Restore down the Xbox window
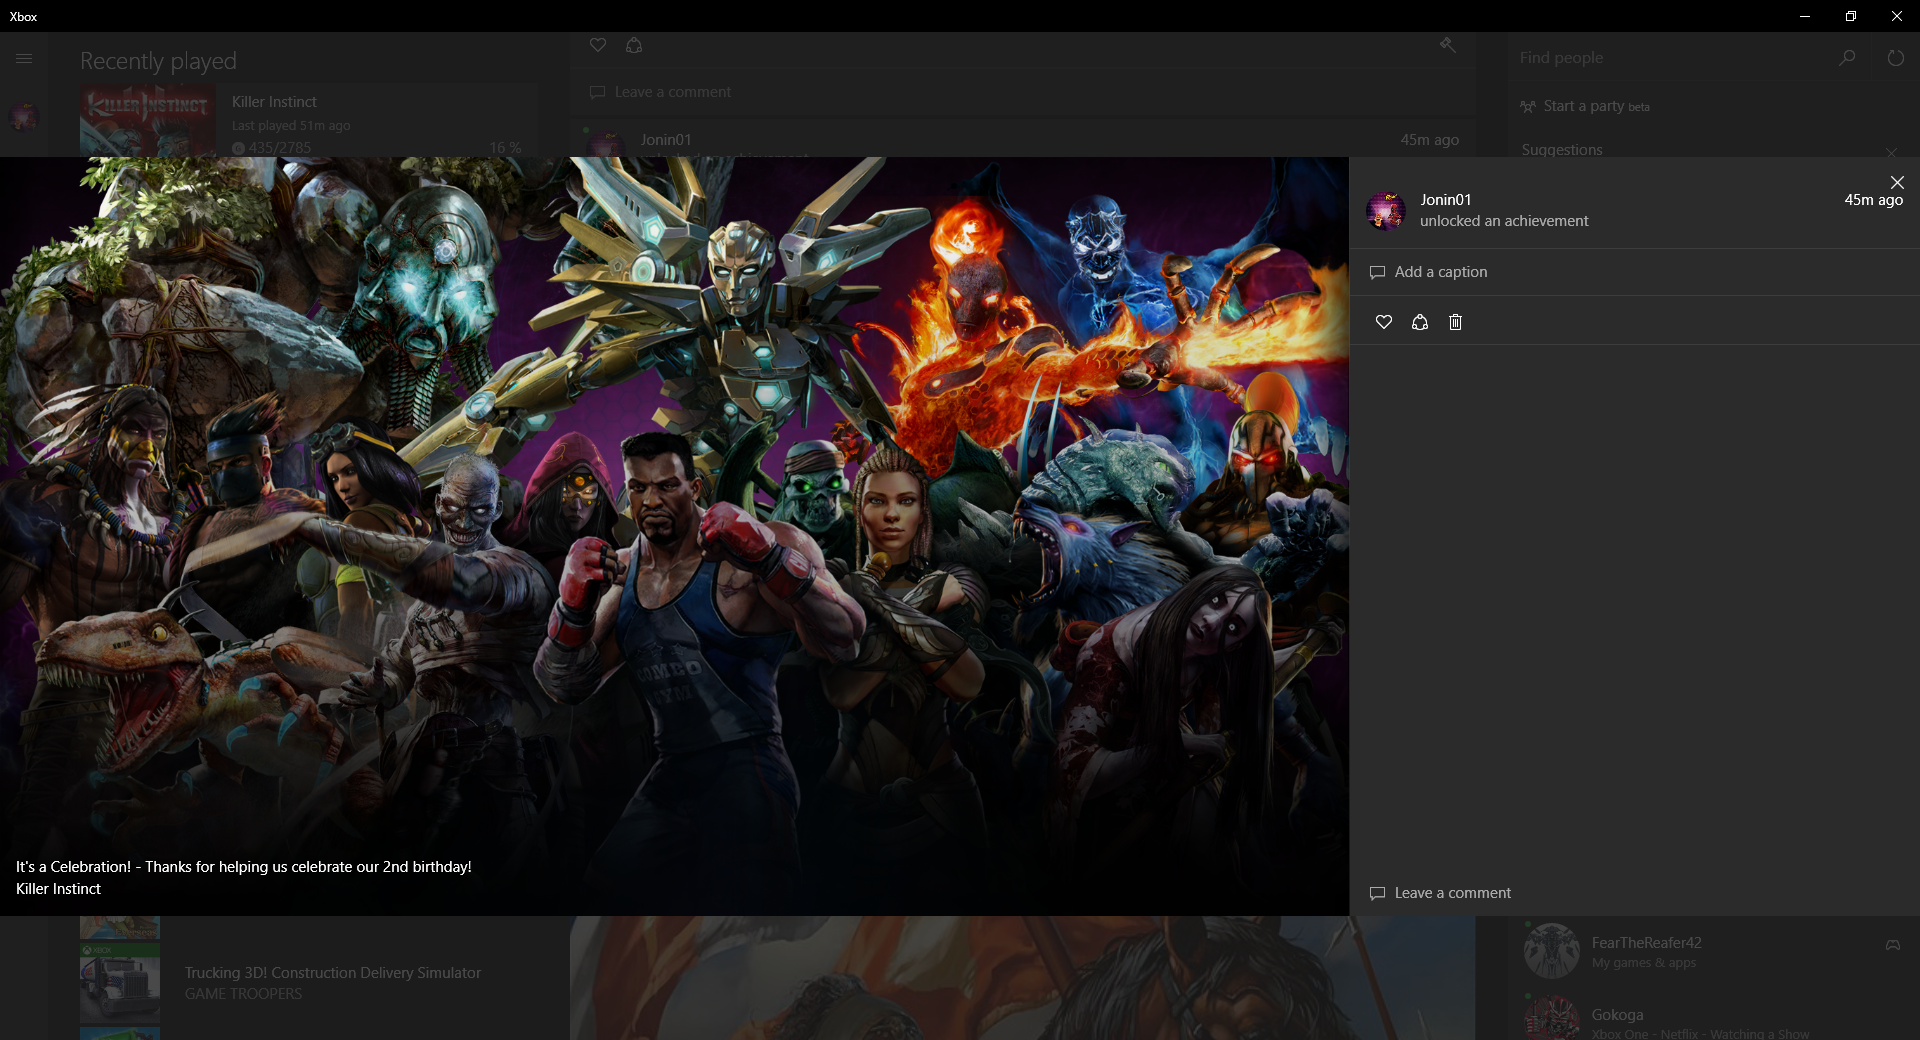The image size is (1920, 1040). [1851, 16]
